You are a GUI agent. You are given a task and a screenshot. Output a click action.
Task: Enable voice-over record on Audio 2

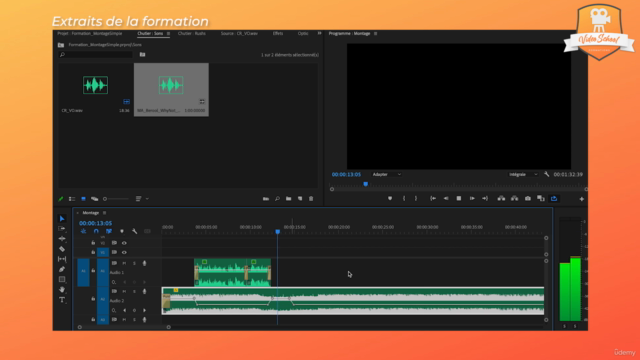[x=144, y=291]
